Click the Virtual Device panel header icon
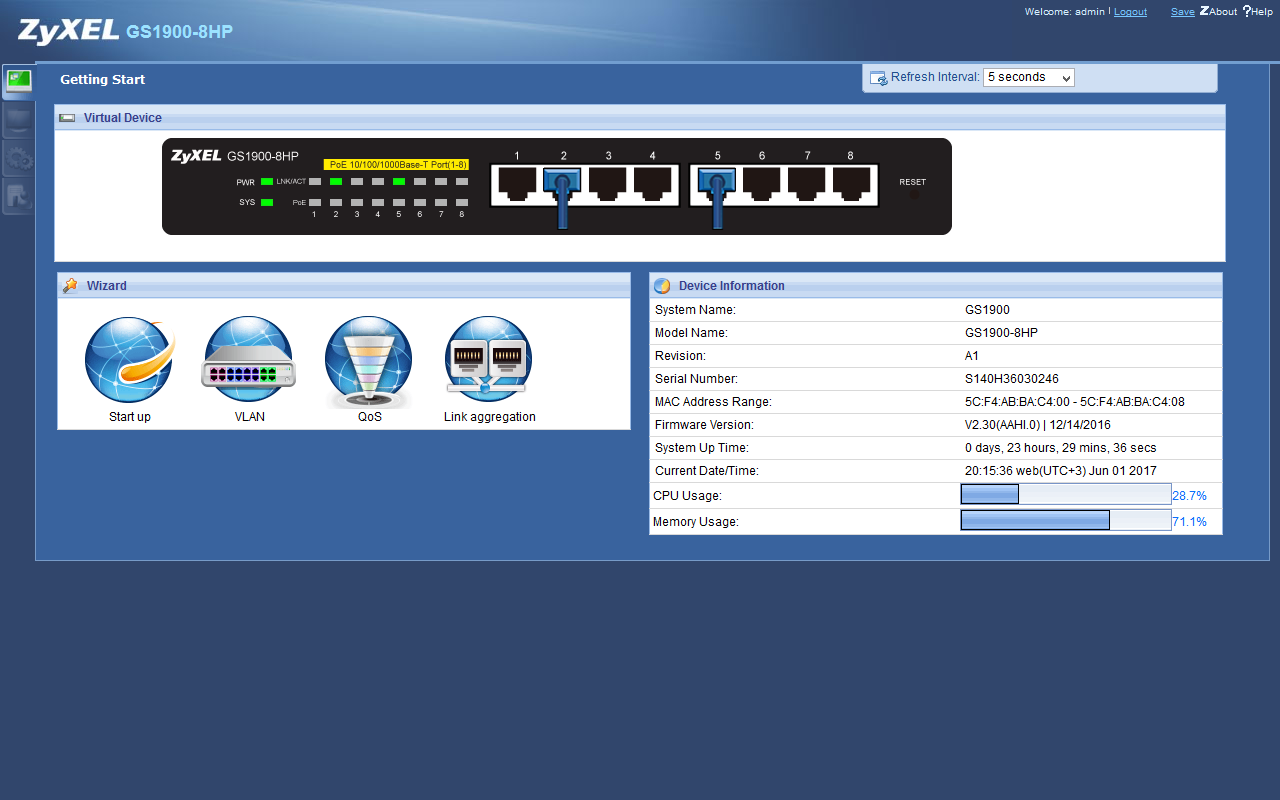Screen dimensions: 1280x800 [x=67, y=118]
